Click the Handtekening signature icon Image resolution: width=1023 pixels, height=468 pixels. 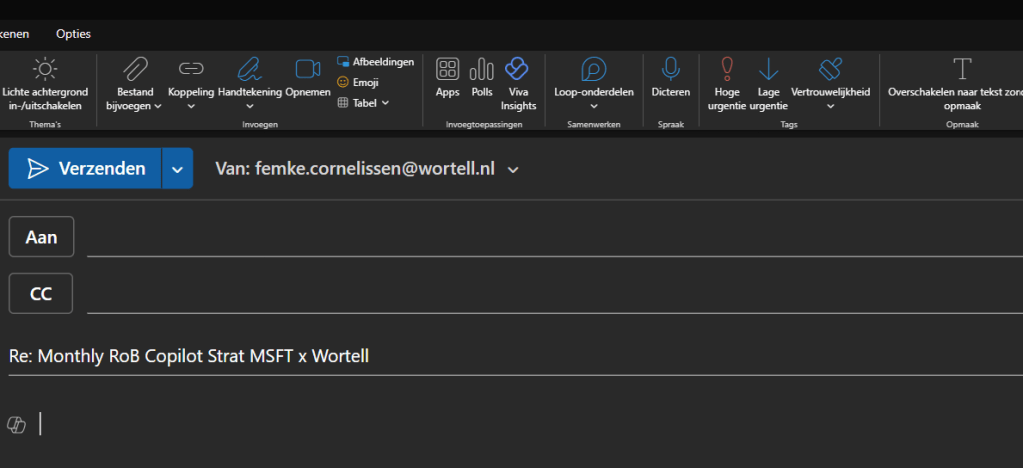pos(249,69)
